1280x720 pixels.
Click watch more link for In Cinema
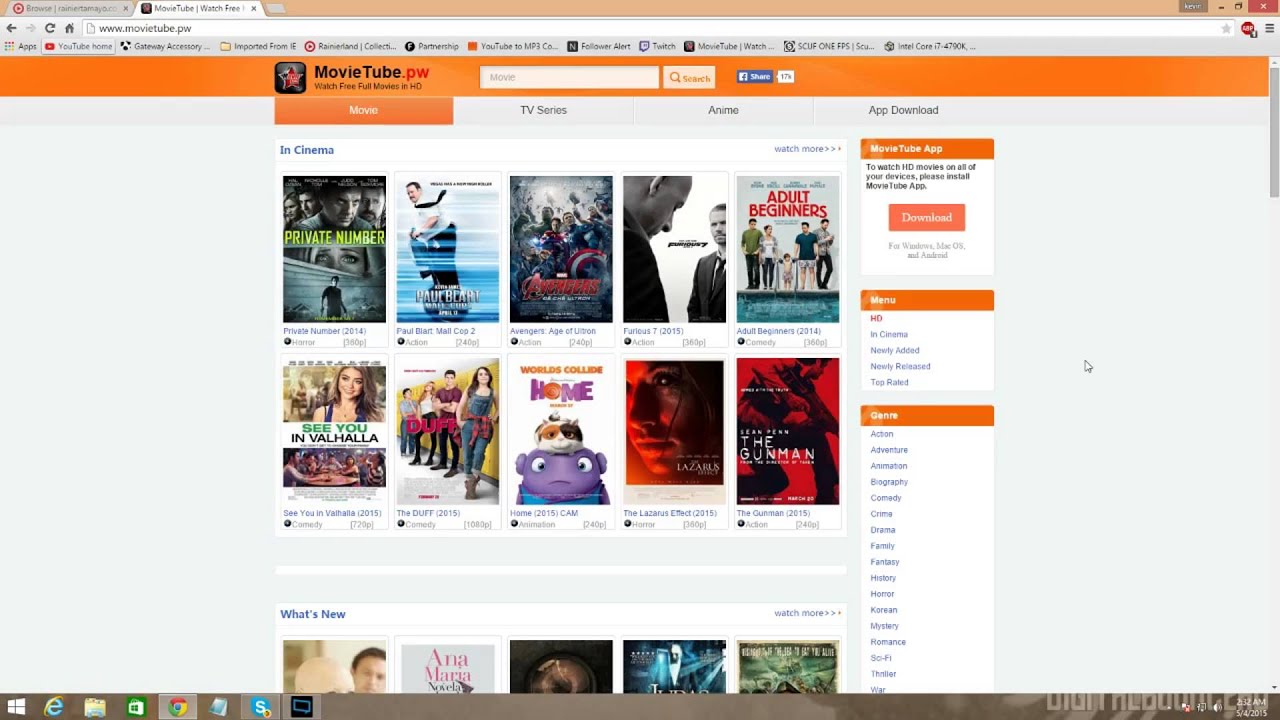point(807,149)
